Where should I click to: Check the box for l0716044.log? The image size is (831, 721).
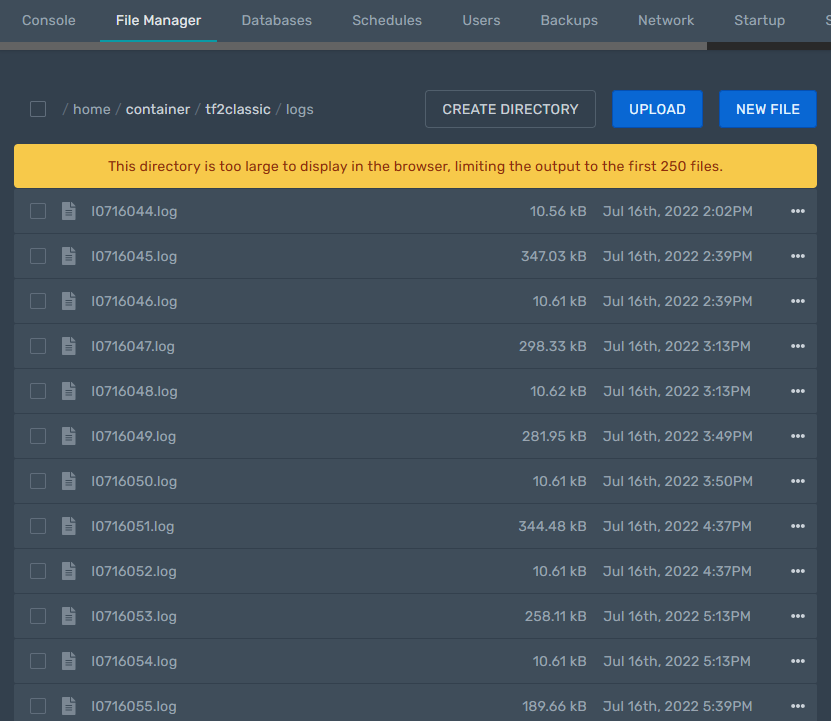[38, 211]
